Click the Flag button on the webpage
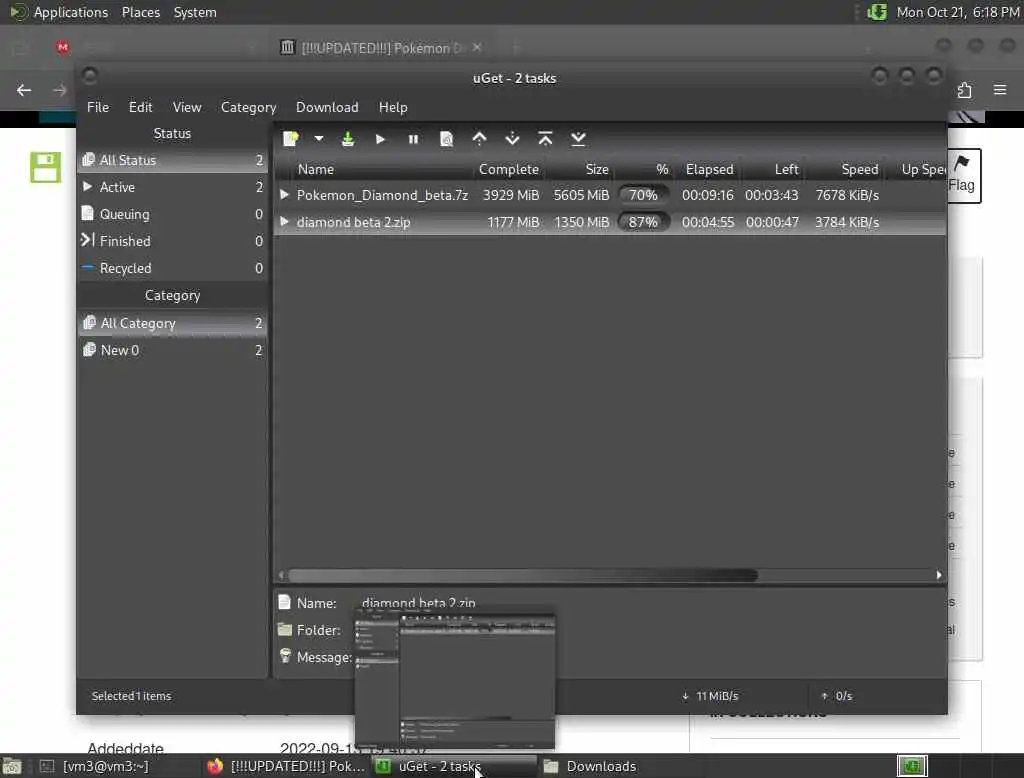The width and height of the screenshot is (1024, 778). (x=964, y=175)
